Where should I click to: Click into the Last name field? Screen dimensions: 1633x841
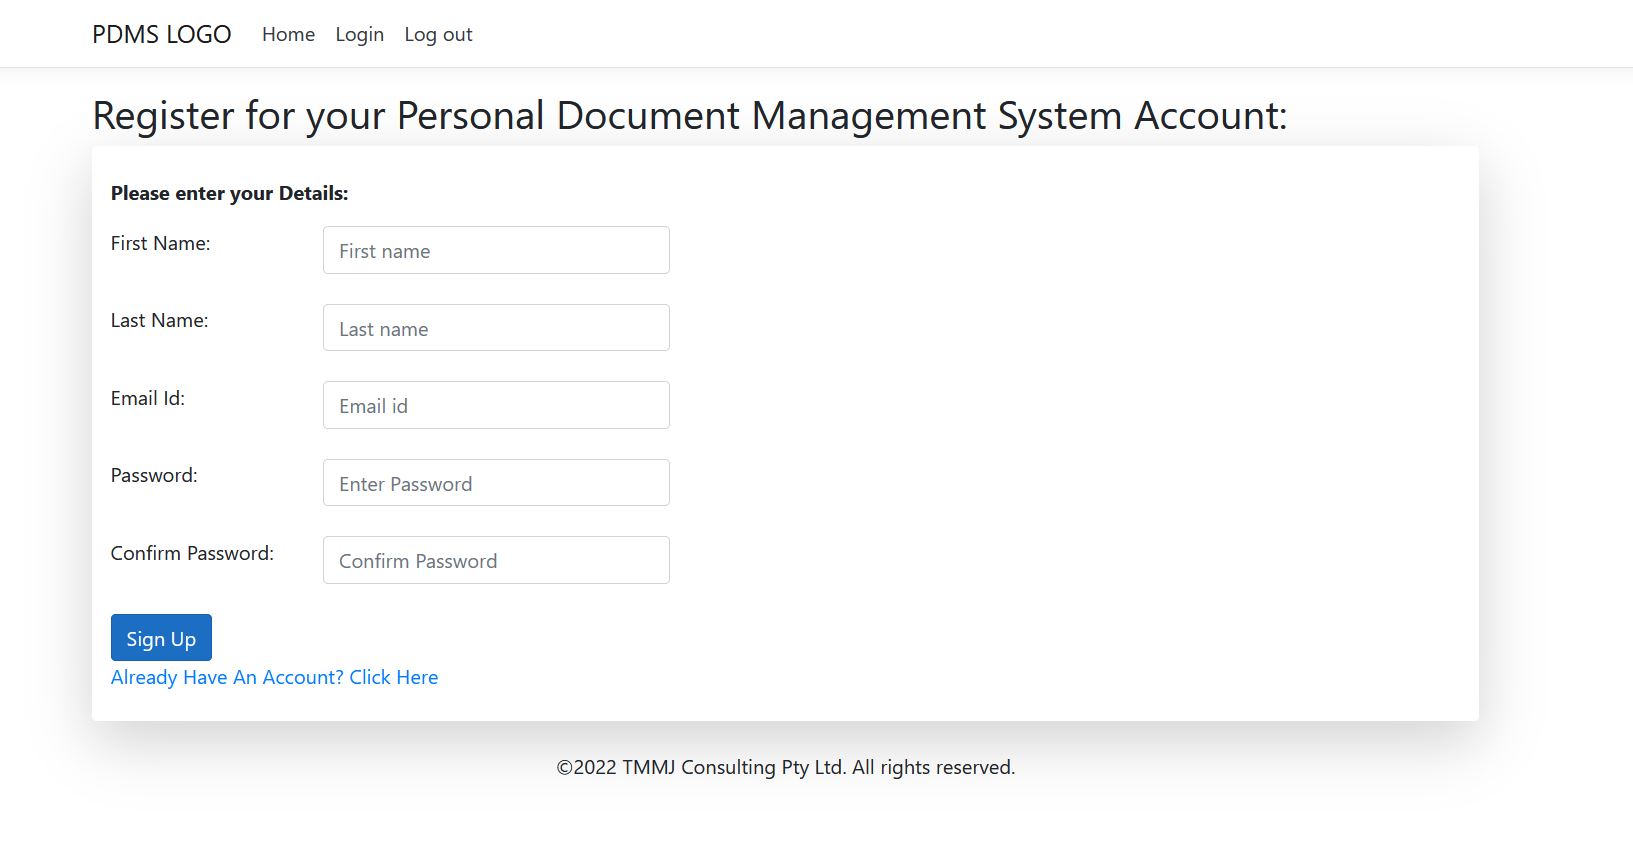[496, 328]
